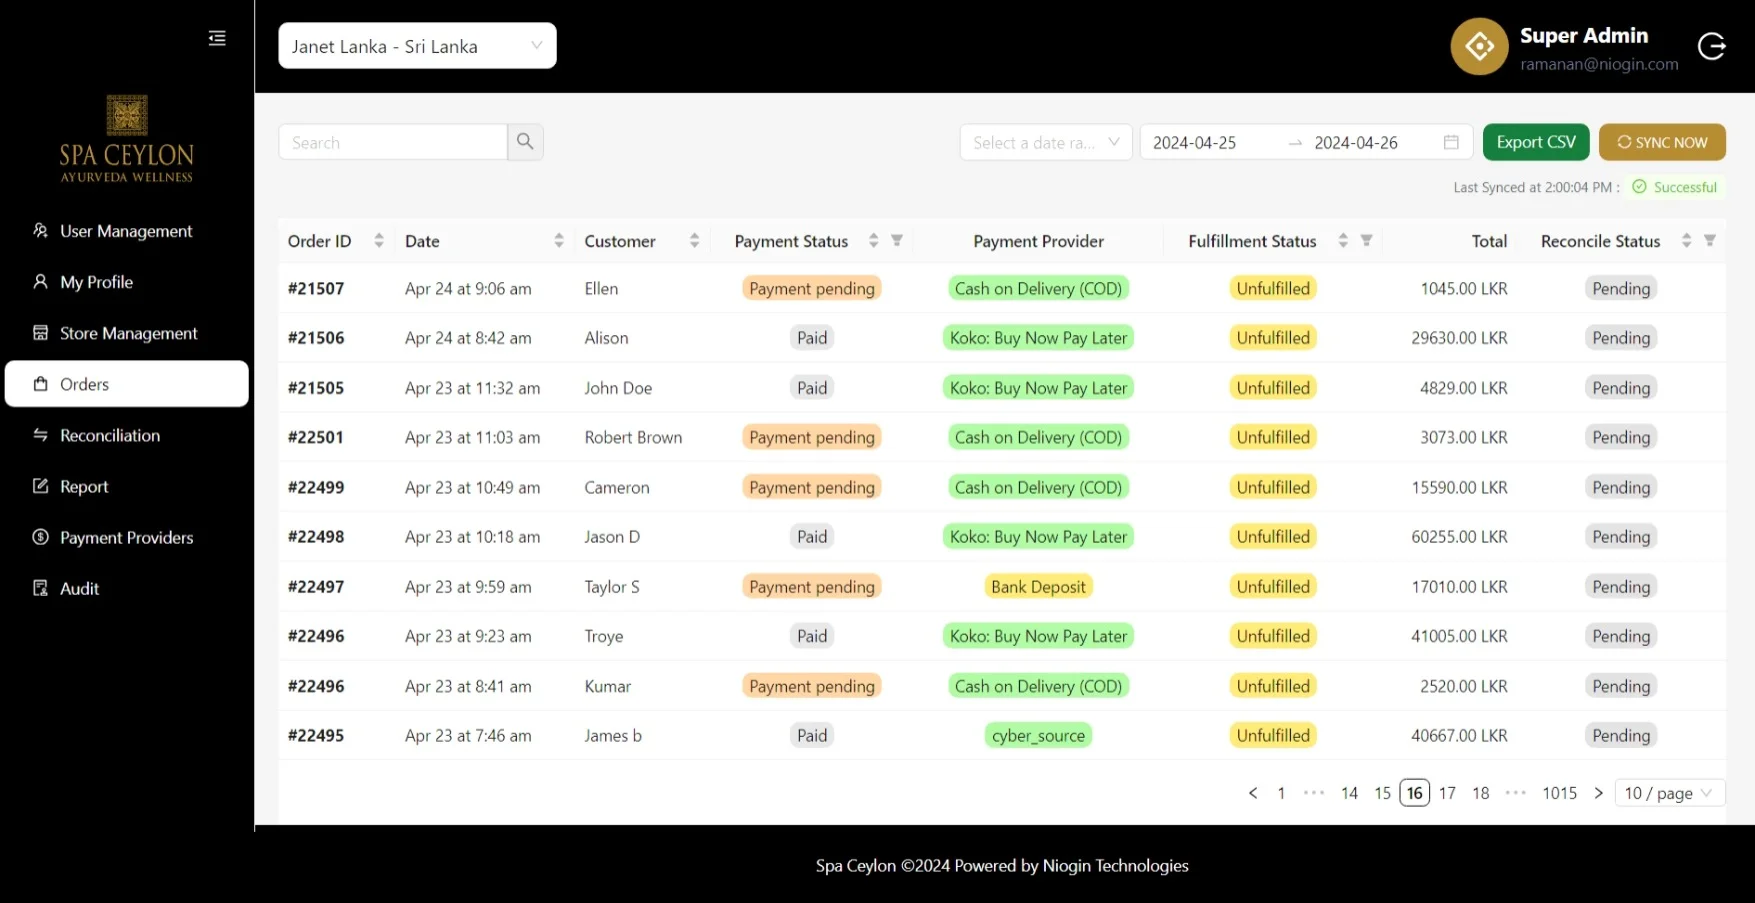Collapse the sidebar using the hamburger icon
The width and height of the screenshot is (1755, 903).
[x=217, y=38]
